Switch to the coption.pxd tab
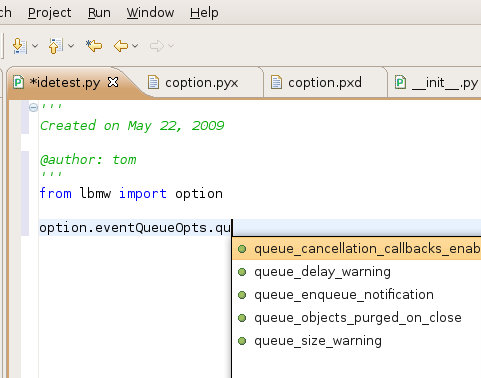Image resolution: width=481 pixels, height=378 pixels. click(324, 83)
